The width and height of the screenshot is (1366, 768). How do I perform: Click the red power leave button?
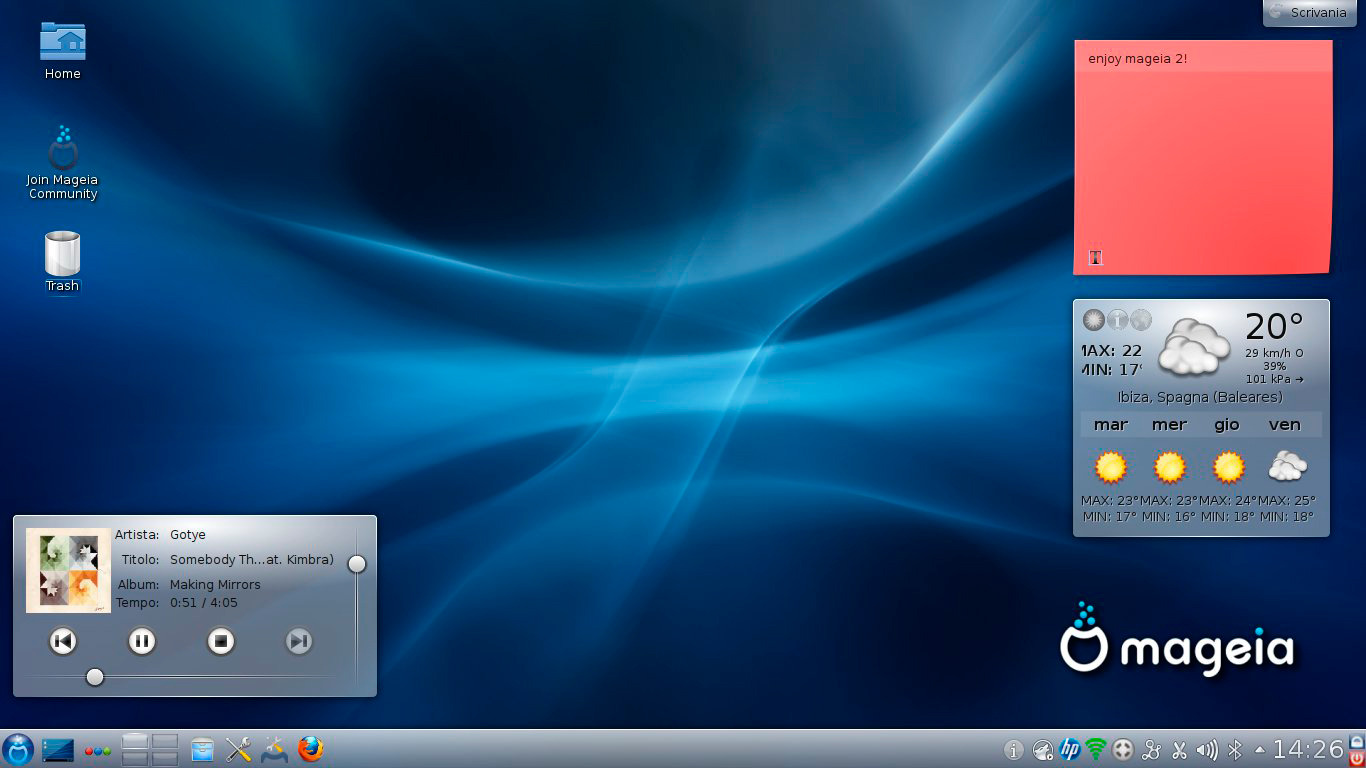point(1356,758)
